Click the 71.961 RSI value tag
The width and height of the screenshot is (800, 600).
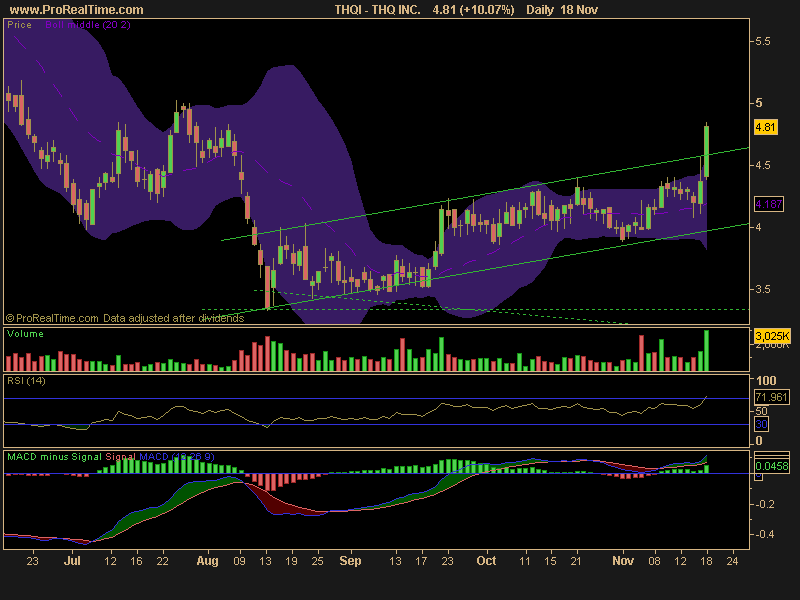click(x=772, y=397)
